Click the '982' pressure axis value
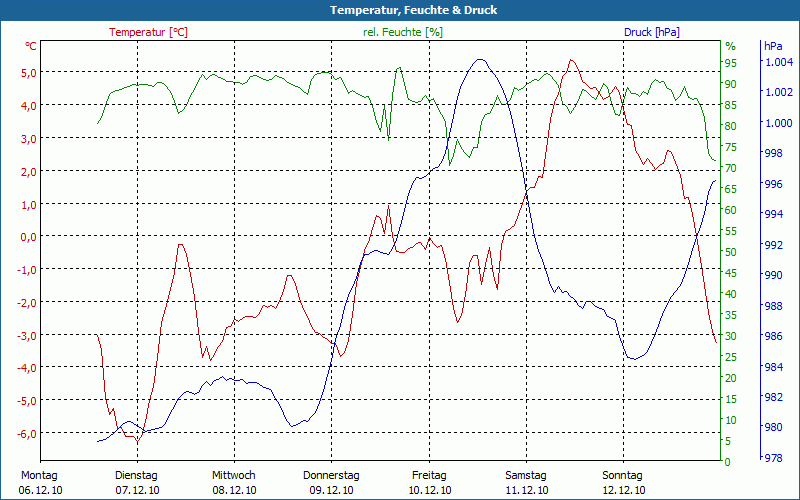The image size is (800, 500). click(x=773, y=397)
